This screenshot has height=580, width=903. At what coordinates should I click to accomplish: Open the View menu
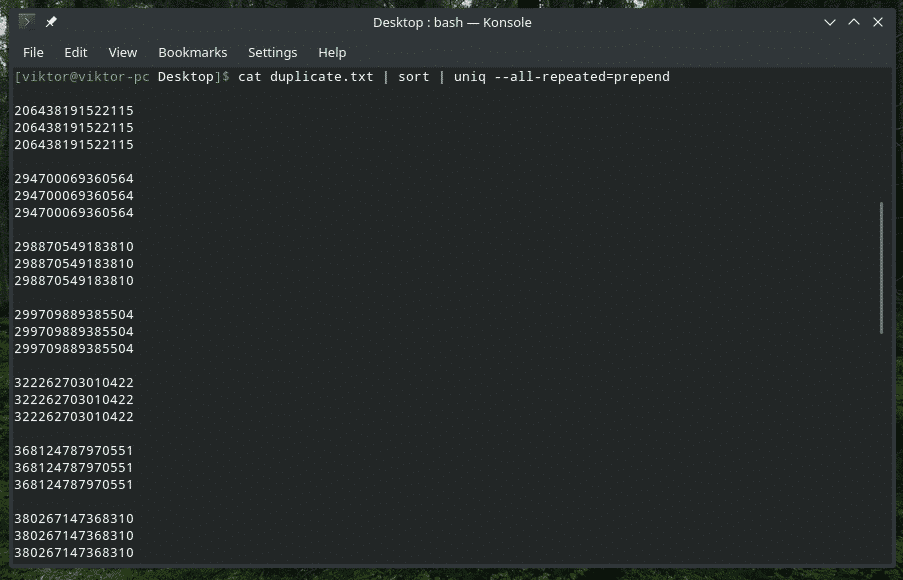(x=123, y=52)
